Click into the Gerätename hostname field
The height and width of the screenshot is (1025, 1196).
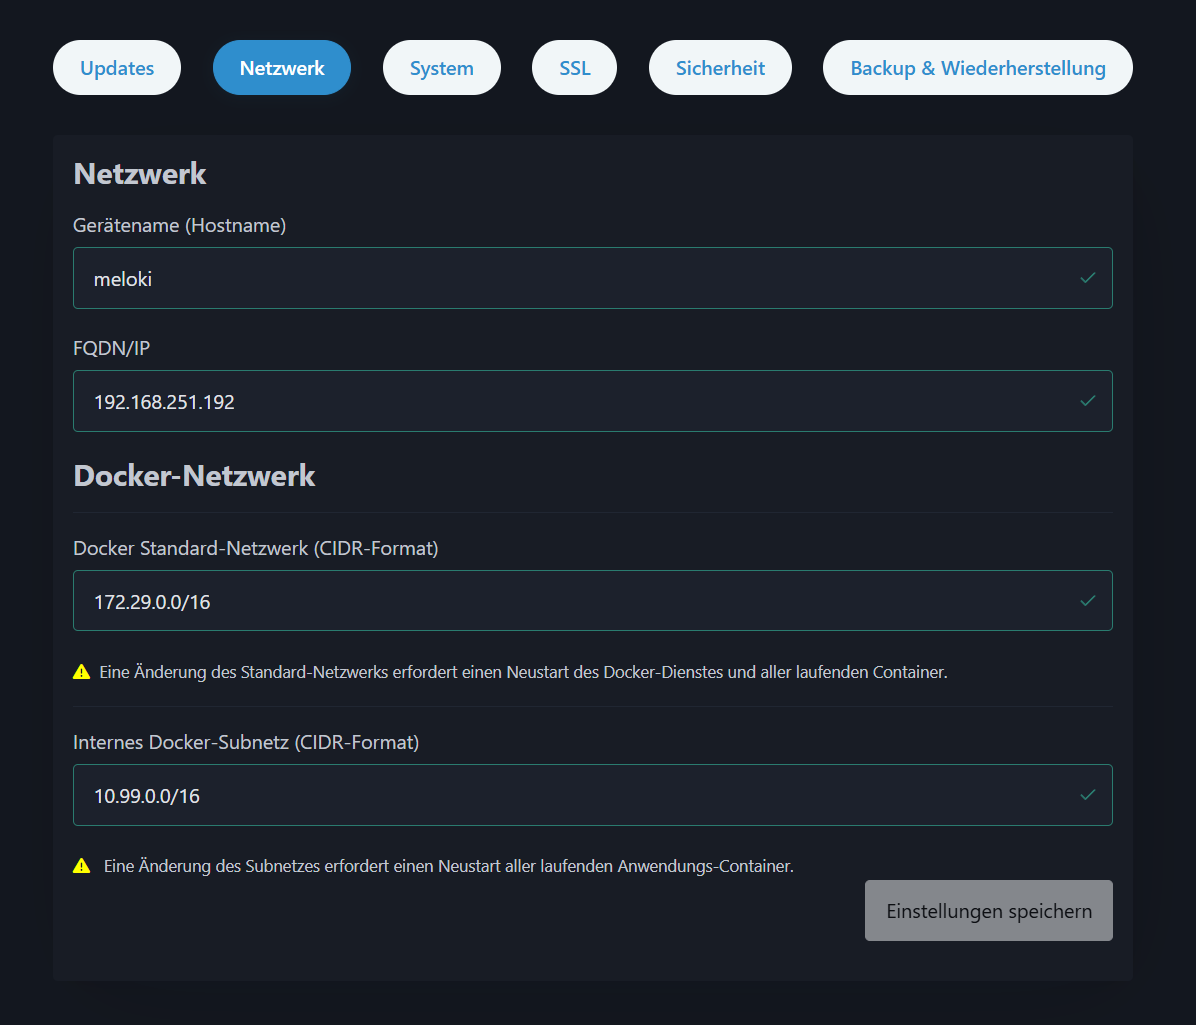[x=500, y=278]
